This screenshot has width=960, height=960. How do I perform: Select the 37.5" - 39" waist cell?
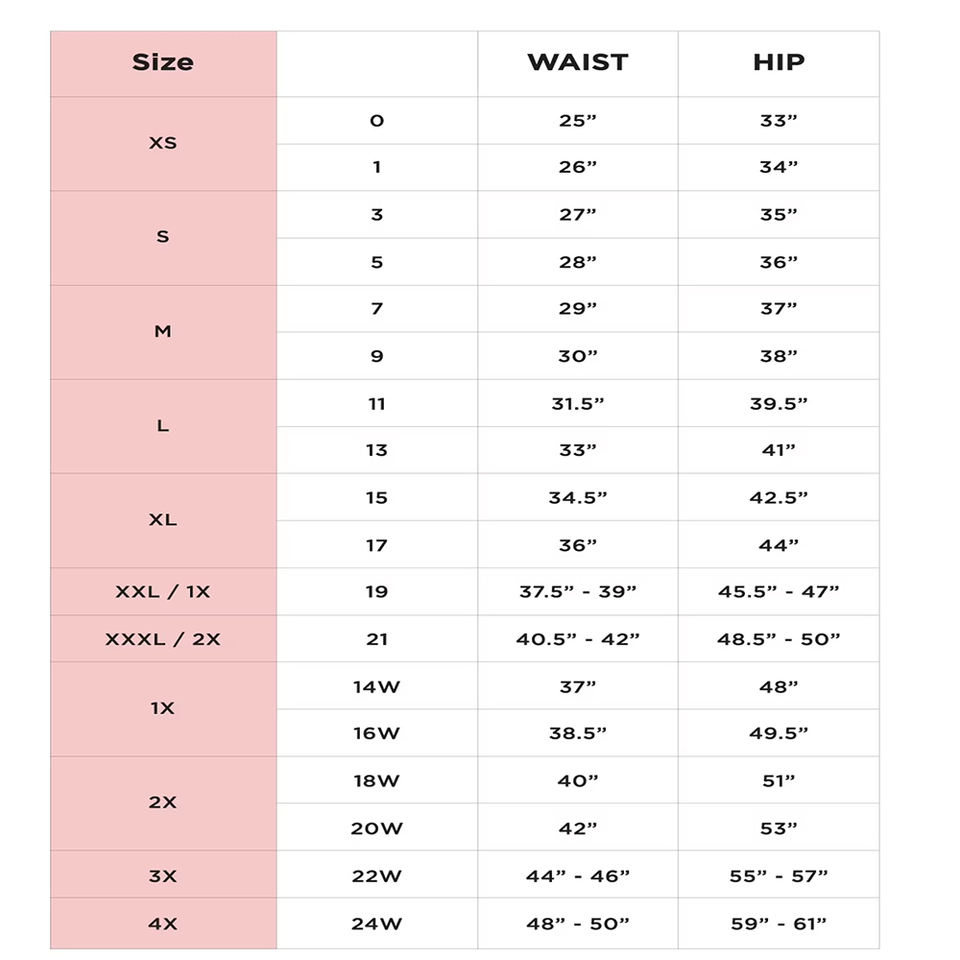[x=578, y=591]
